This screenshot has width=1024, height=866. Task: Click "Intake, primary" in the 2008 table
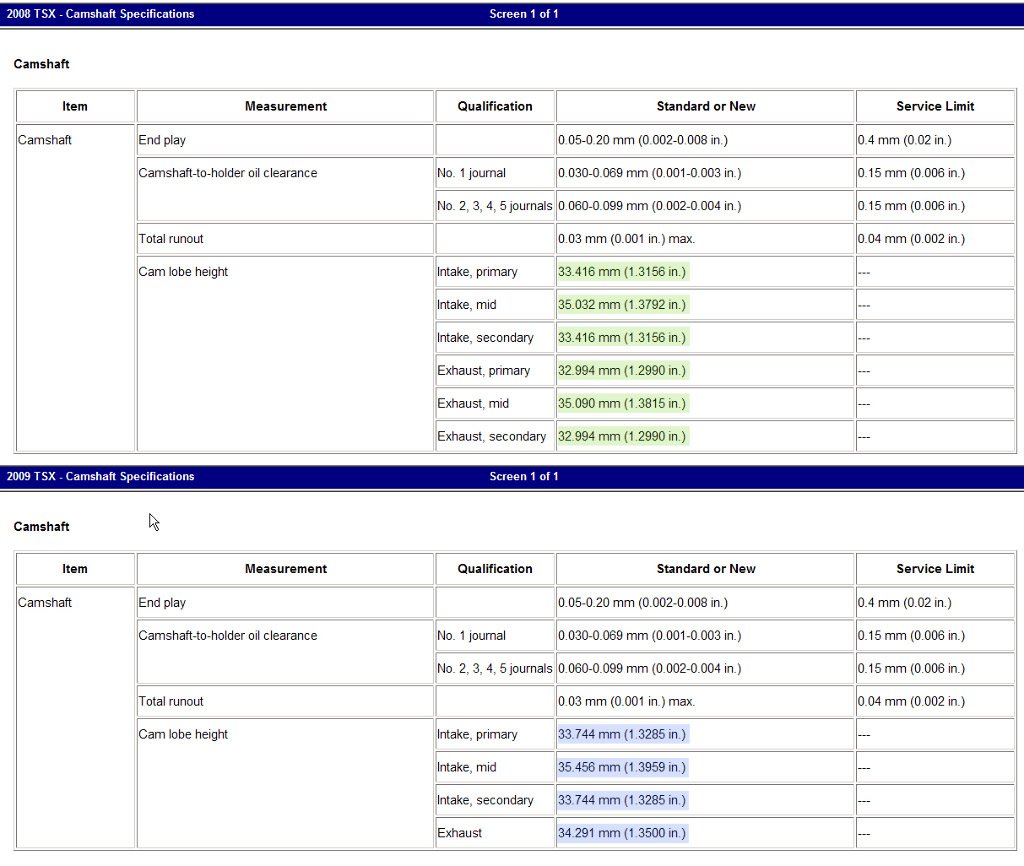[x=477, y=272]
